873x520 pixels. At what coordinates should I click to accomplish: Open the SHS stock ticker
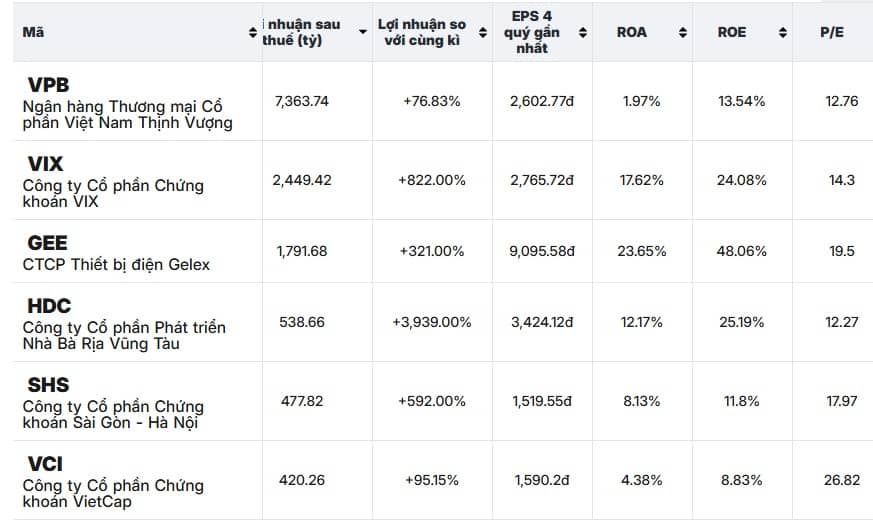(x=48, y=386)
